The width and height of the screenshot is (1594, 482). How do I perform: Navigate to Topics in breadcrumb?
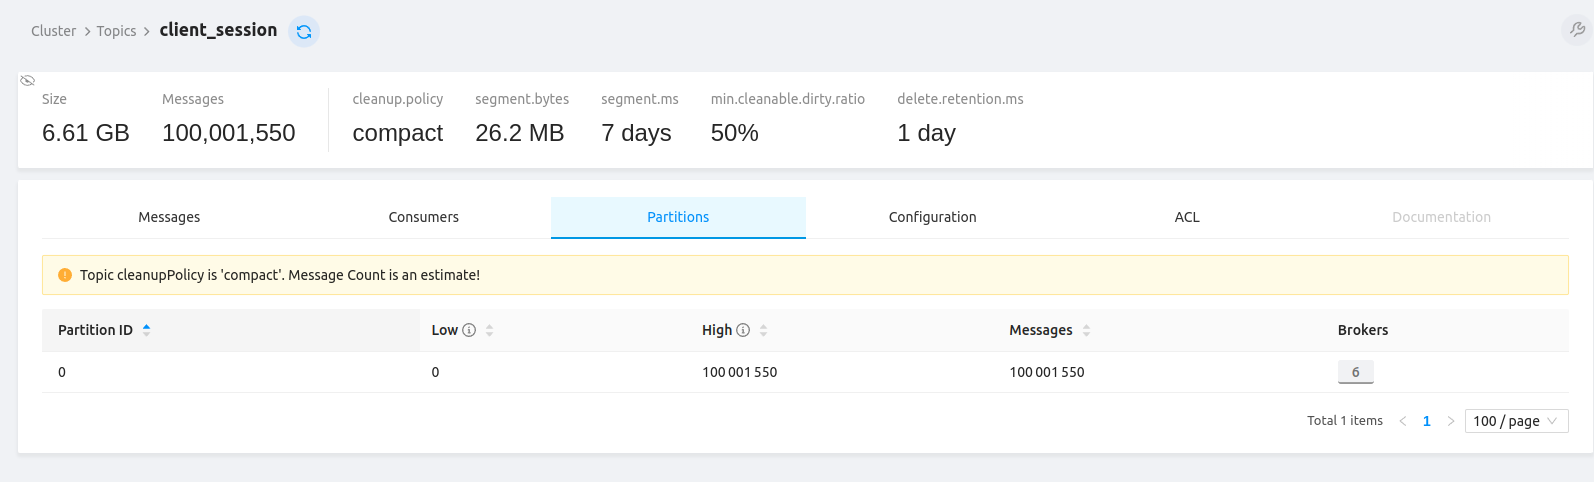coord(116,31)
